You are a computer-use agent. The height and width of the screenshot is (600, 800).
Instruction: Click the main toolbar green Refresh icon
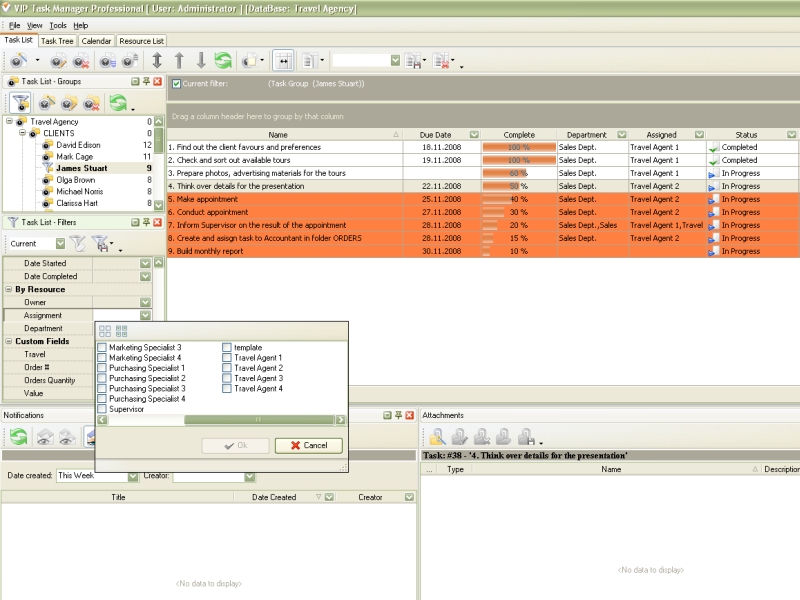pos(223,61)
